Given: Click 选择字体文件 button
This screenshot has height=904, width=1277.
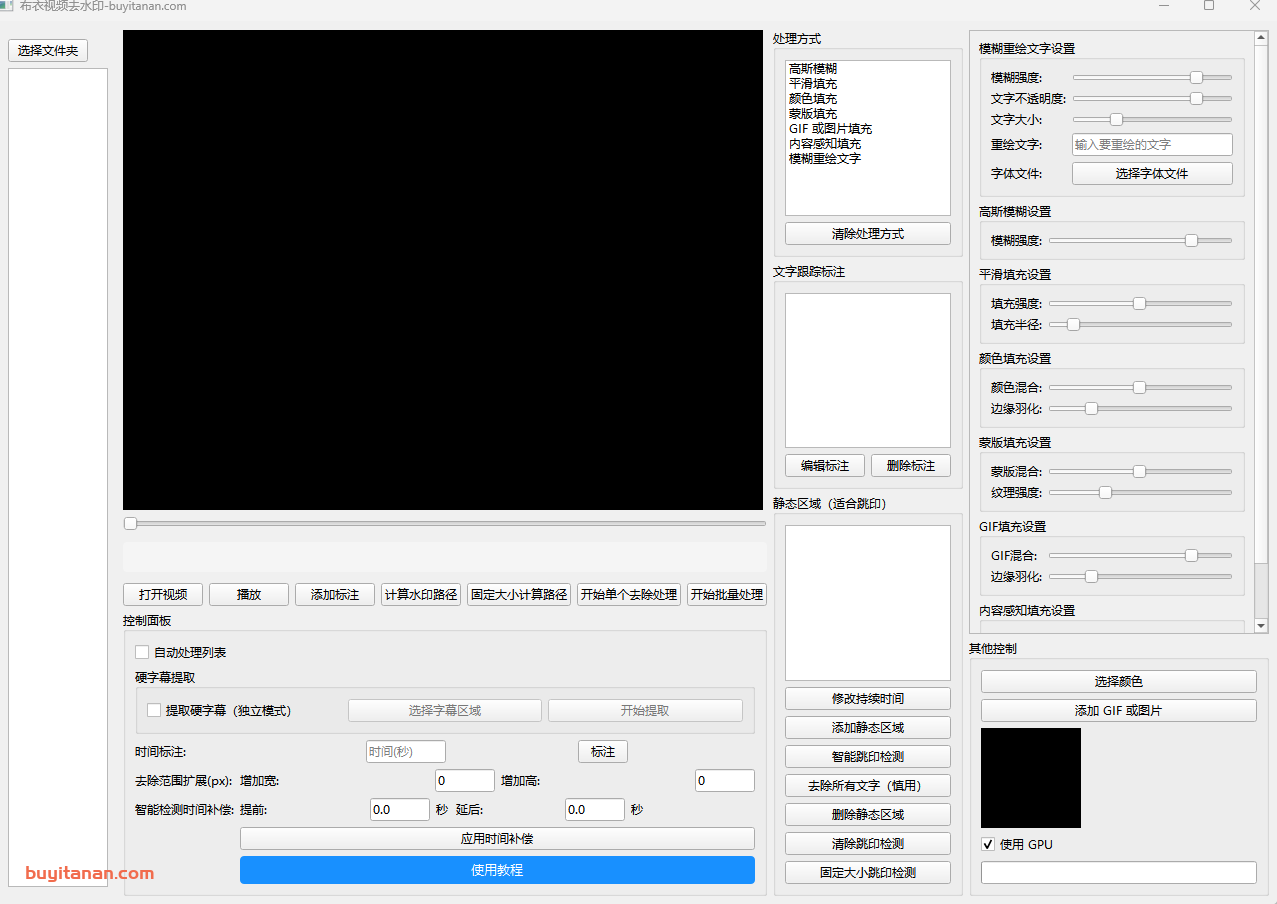Looking at the screenshot, I should (x=1152, y=173).
